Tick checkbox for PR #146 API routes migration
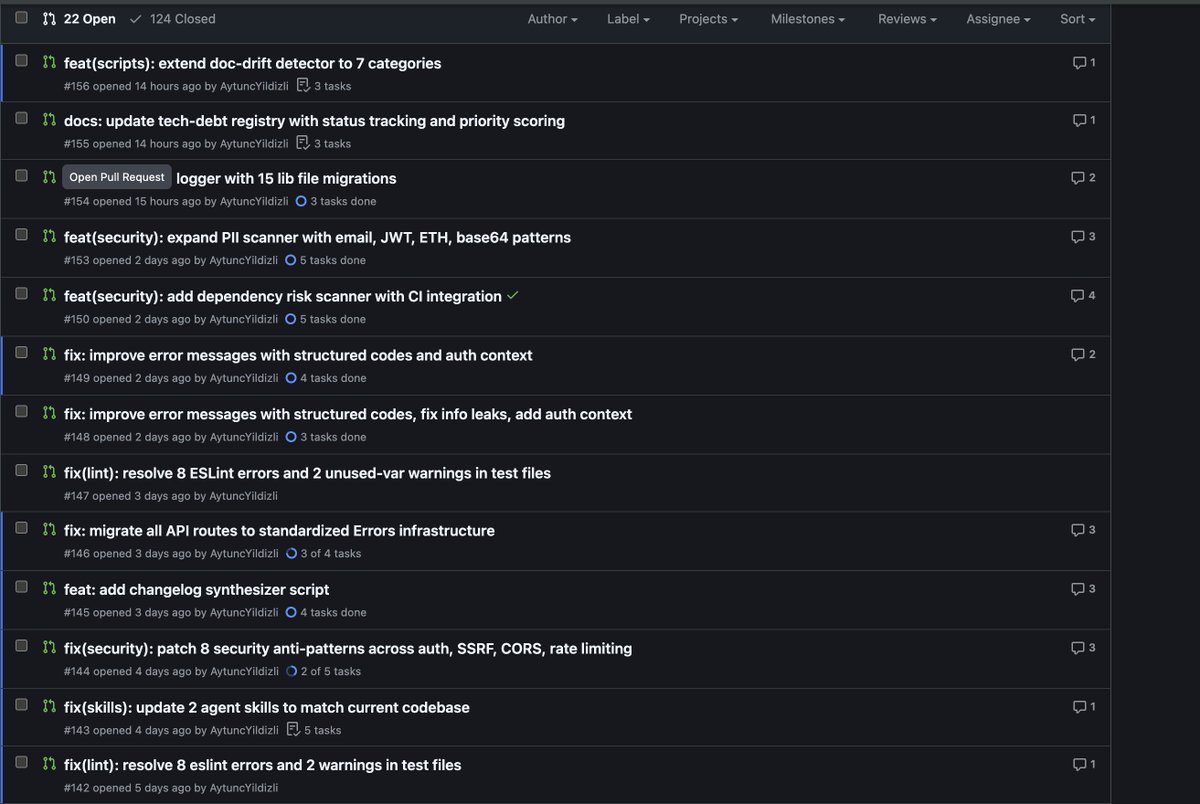The height and width of the screenshot is (804, 1200). coord(21,528)
